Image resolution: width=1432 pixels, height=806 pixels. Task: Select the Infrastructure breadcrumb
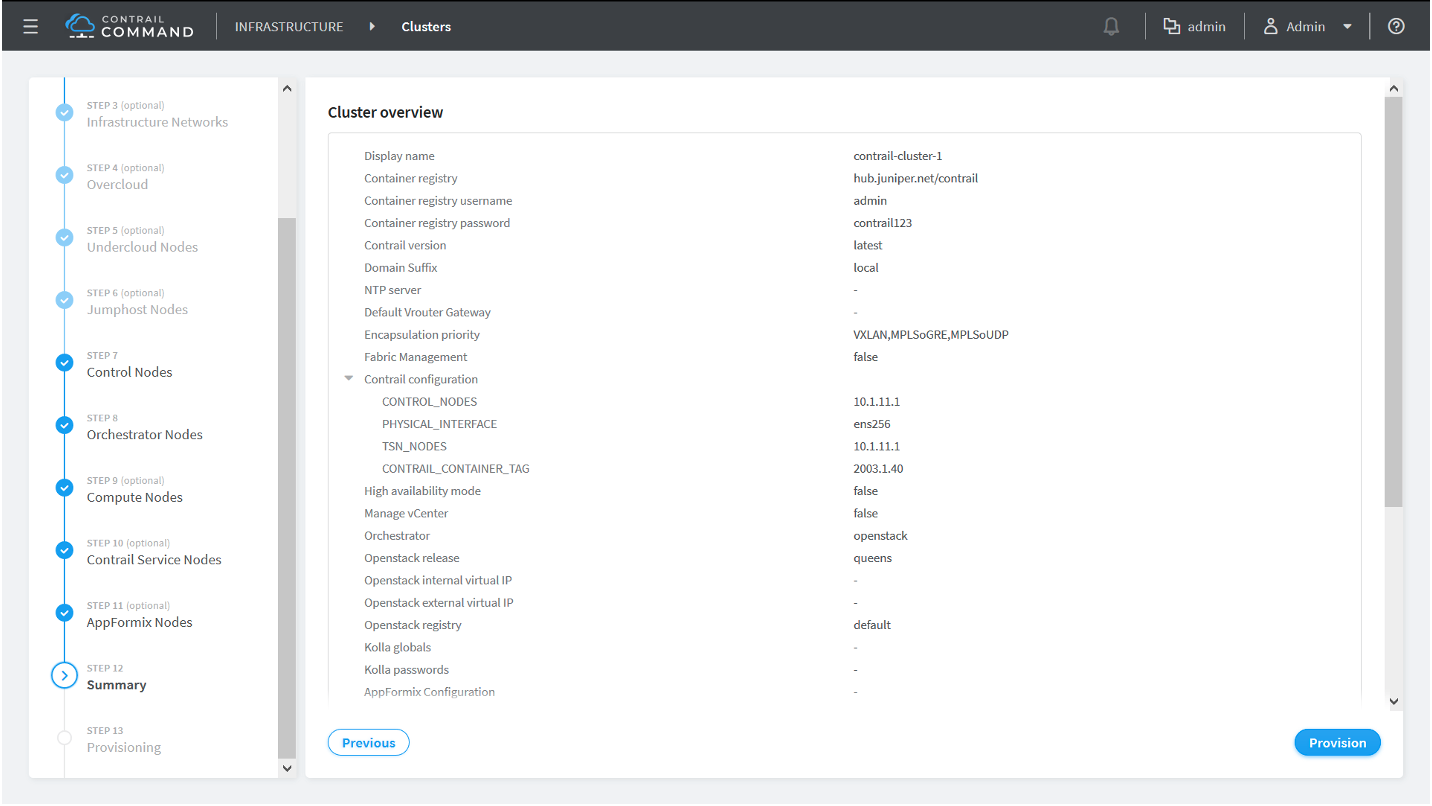coord(288,27)
